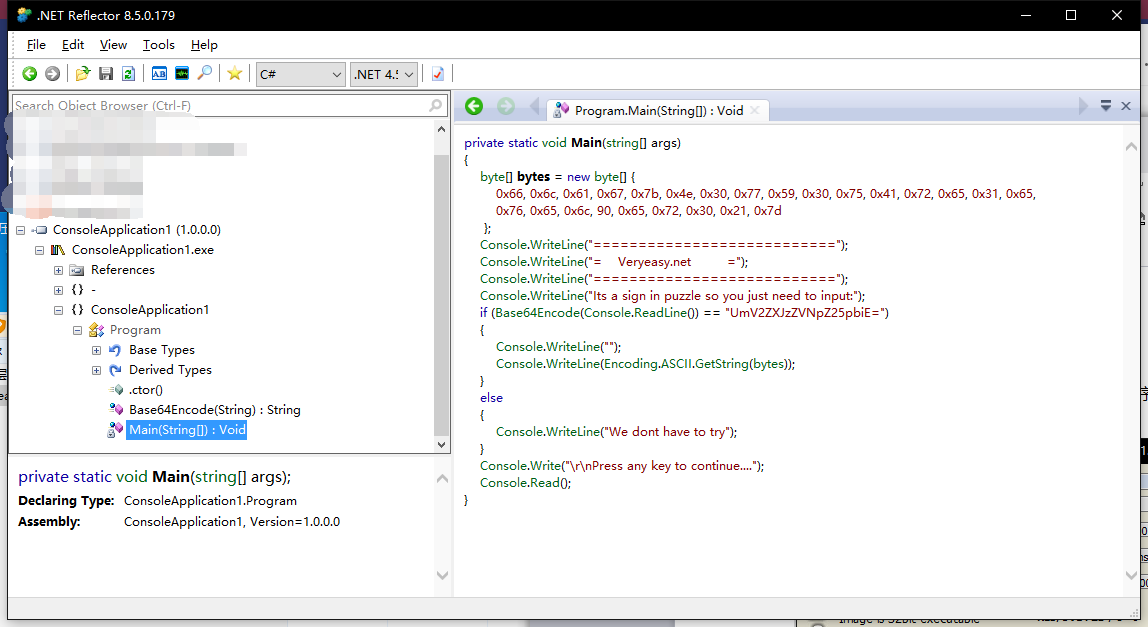Close the Program.Main tab with its X
The image size is (1148, 627).
(x=755, y=111)
